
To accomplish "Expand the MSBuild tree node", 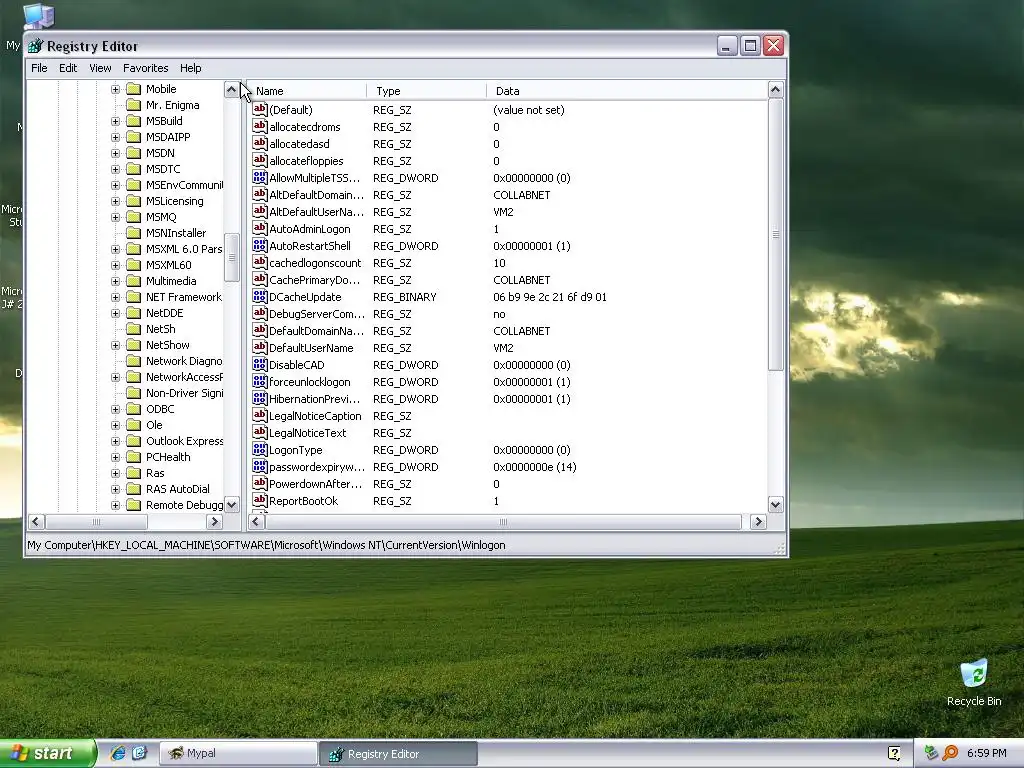I will [116, 121].
